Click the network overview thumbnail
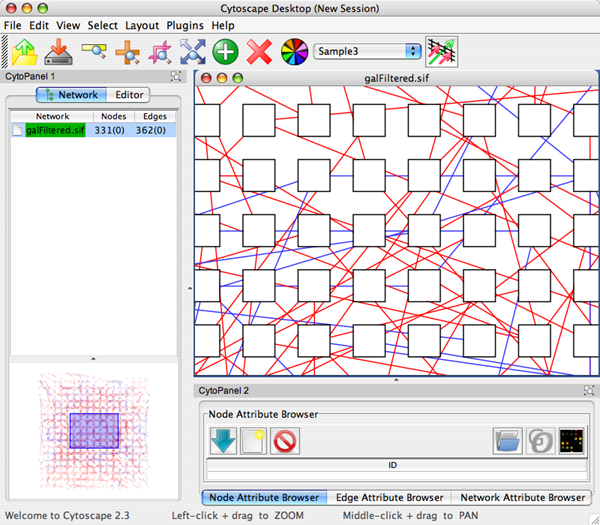Screen dimensions: 600x525 point(93,430)
